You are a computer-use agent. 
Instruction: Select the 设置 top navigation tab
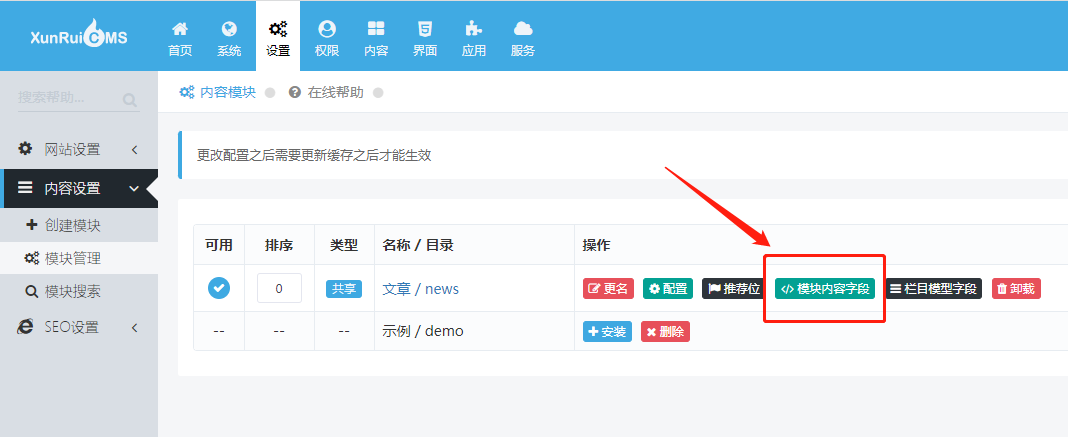coord(278,38)
